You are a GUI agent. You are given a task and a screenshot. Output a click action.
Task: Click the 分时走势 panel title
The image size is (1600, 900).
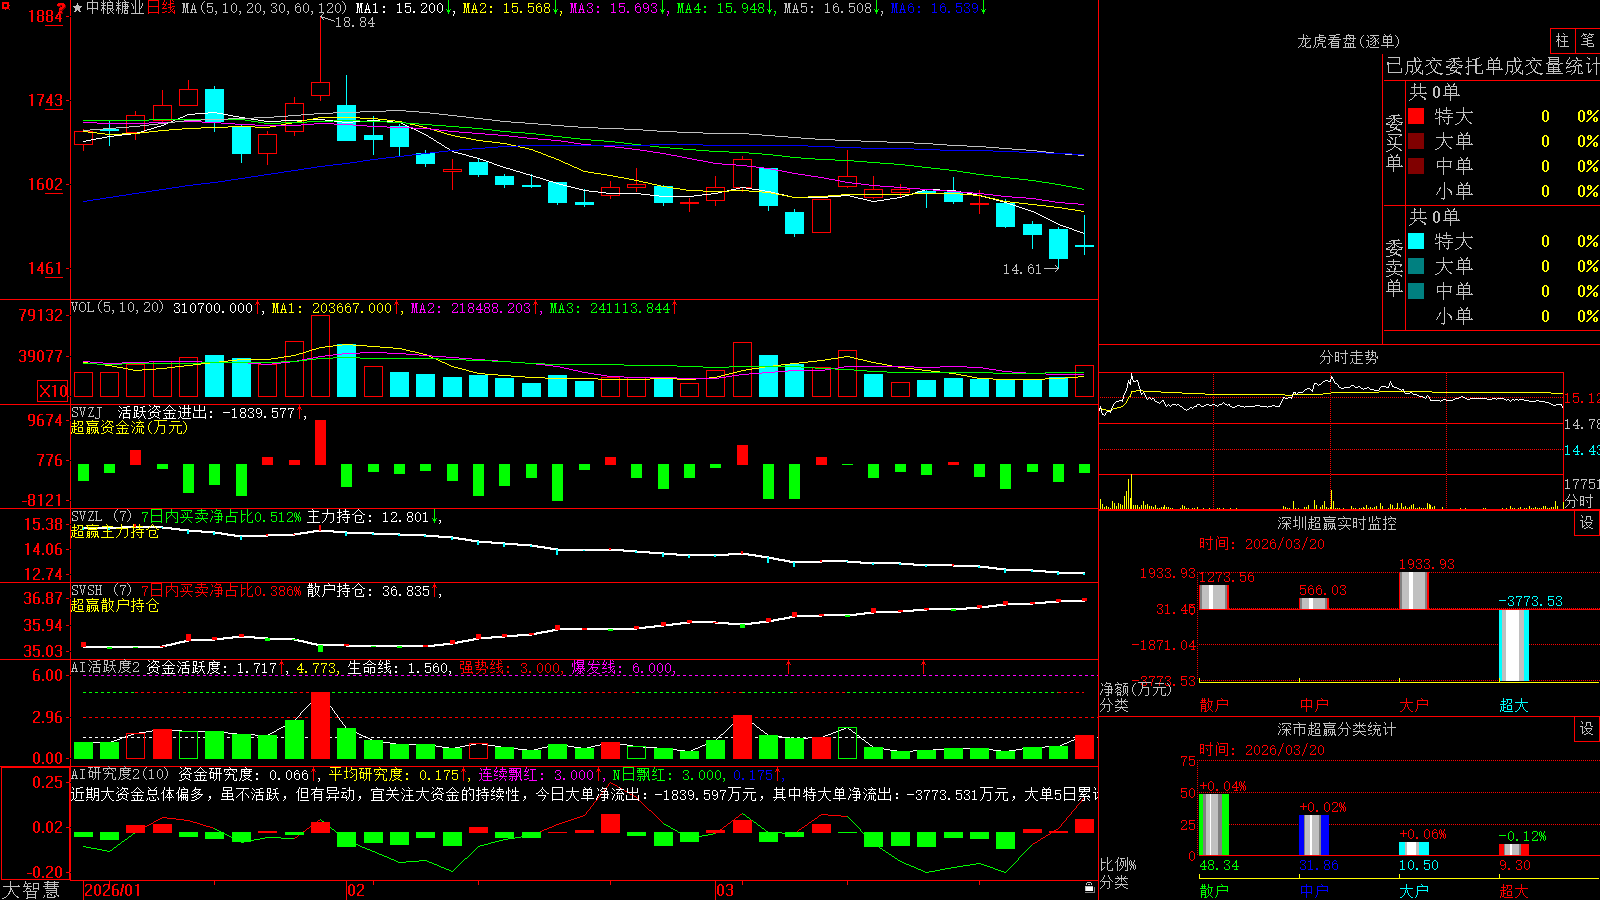pos(1349,357)
